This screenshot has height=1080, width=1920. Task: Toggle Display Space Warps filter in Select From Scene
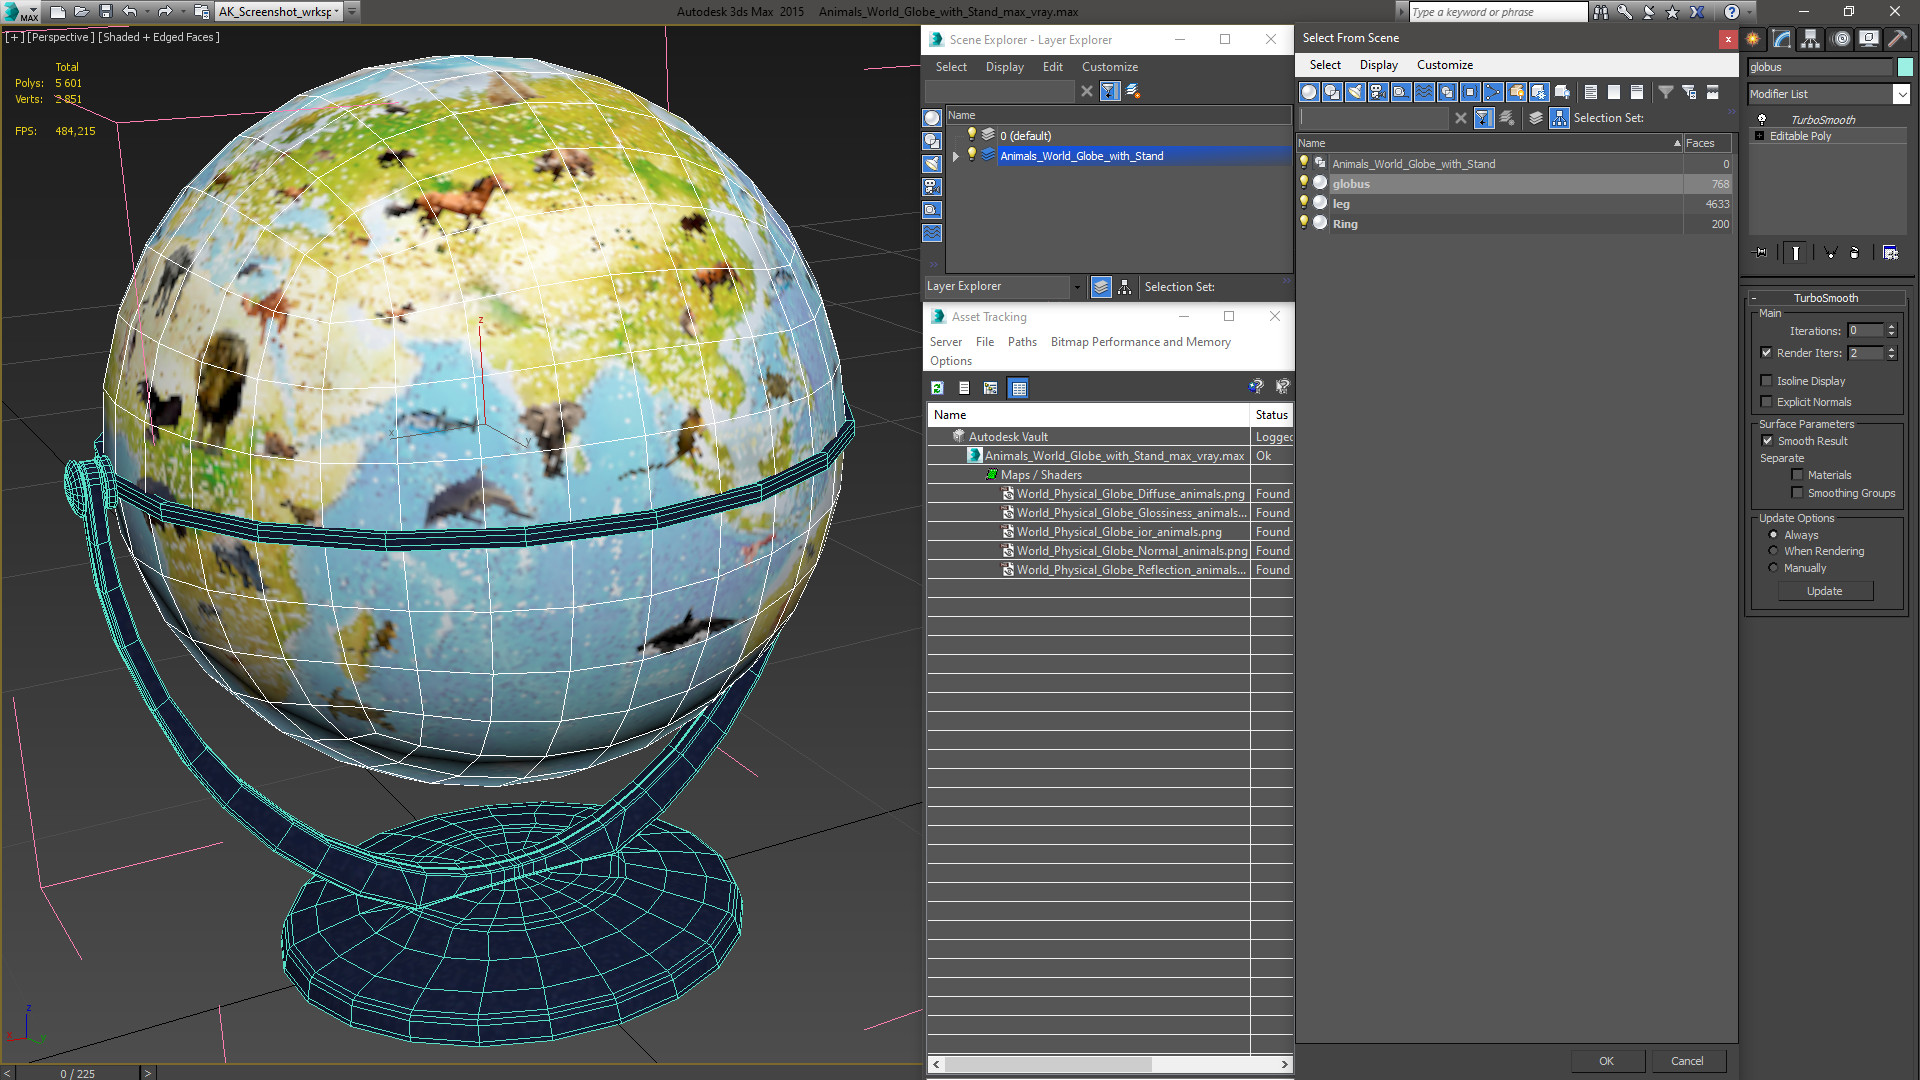[x=1424, y=92]
